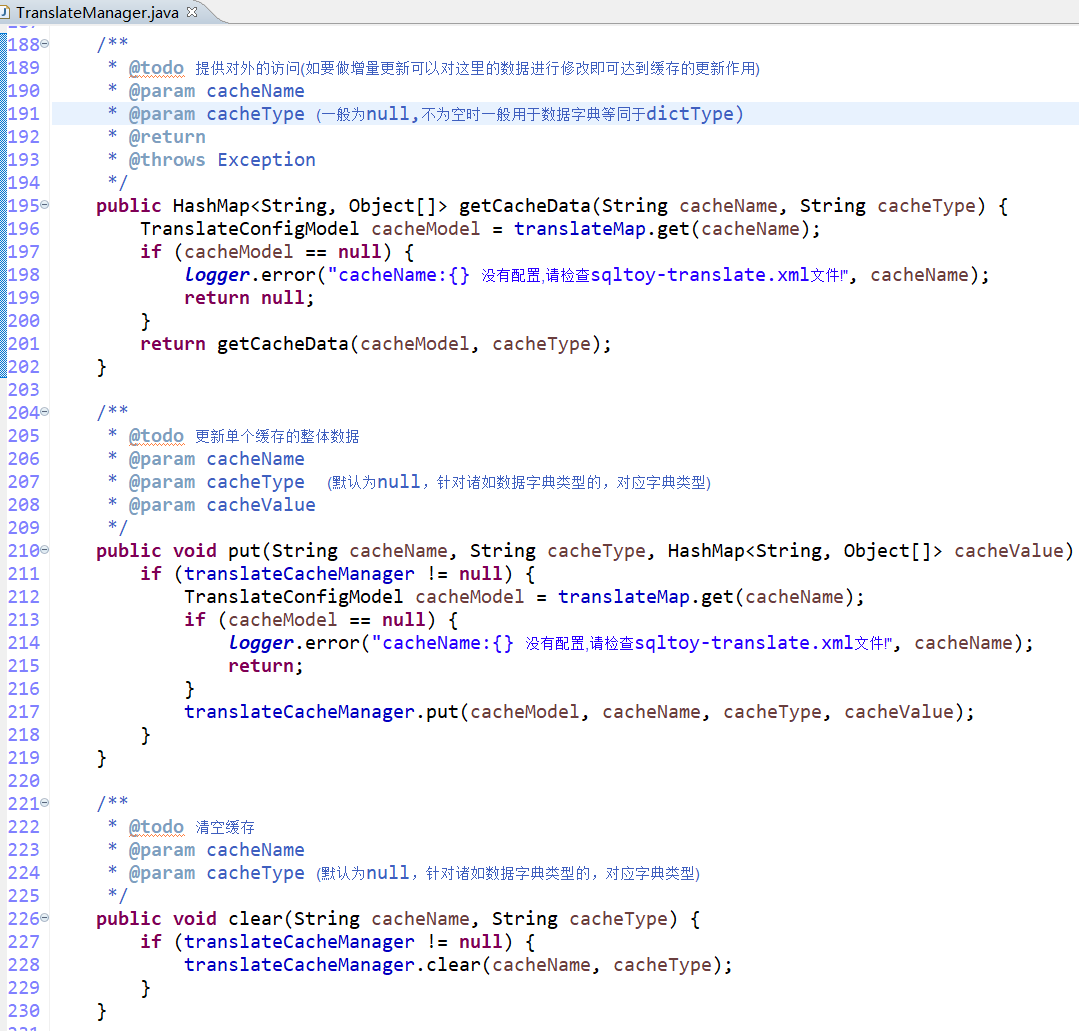Click '@param cacheType' on line 224

click(x=216, y=873)
